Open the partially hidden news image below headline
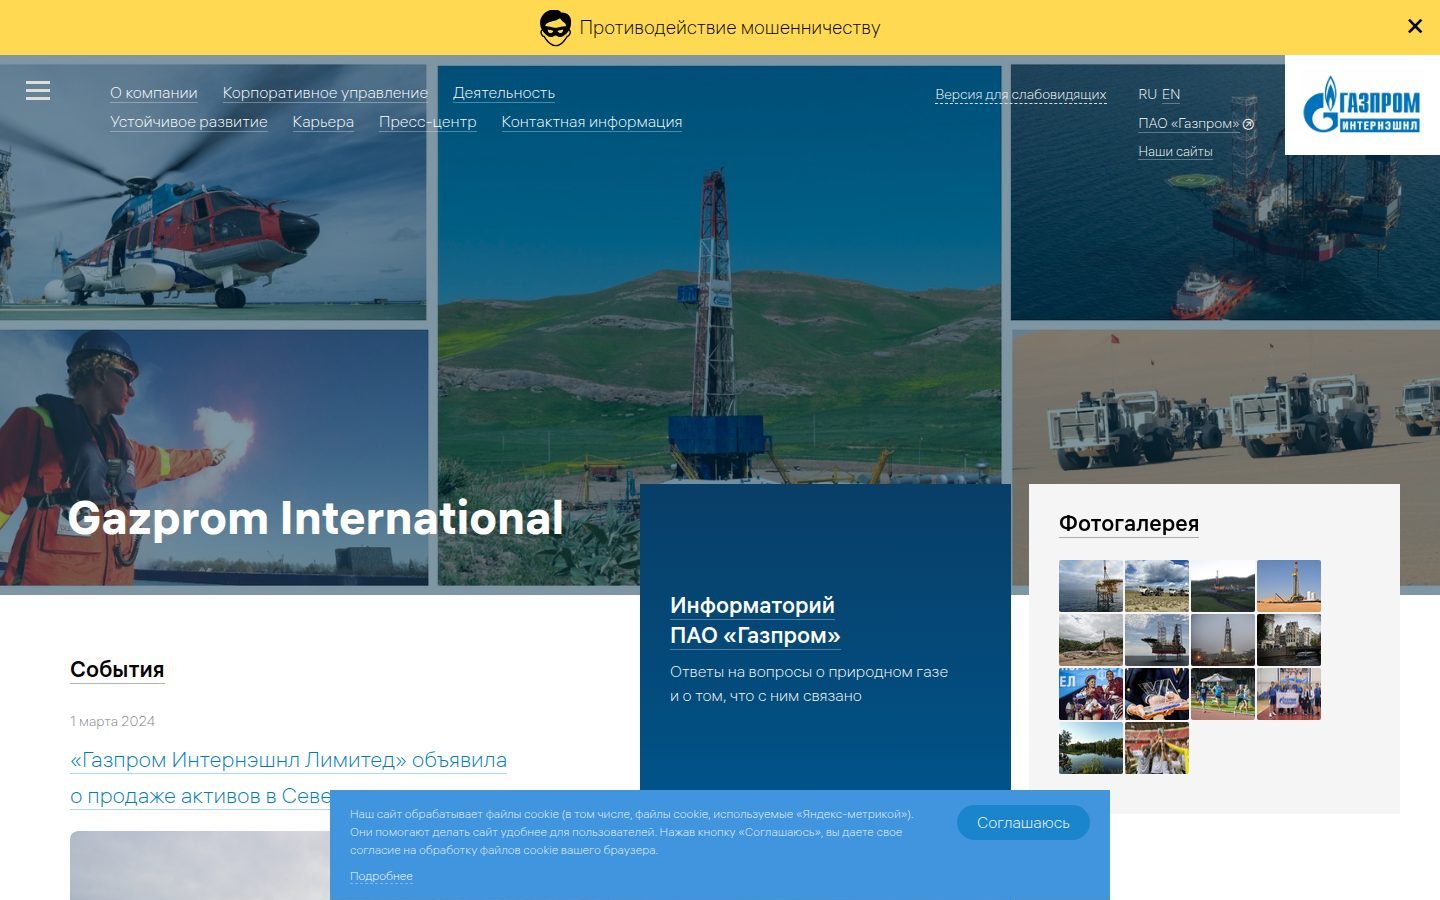The image size is (1440, 900). pyautogui.click(x=200, y=865)
